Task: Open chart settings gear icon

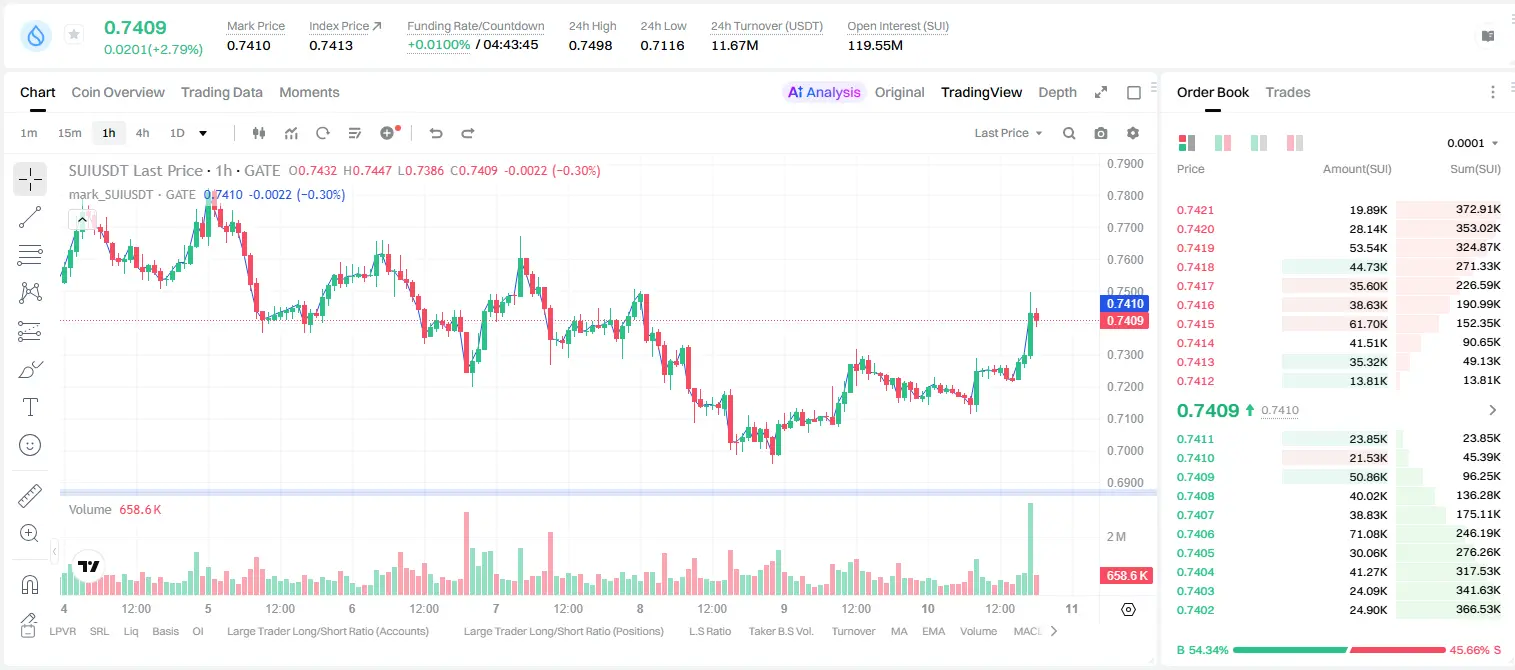Action: (x=1133, y=133)
